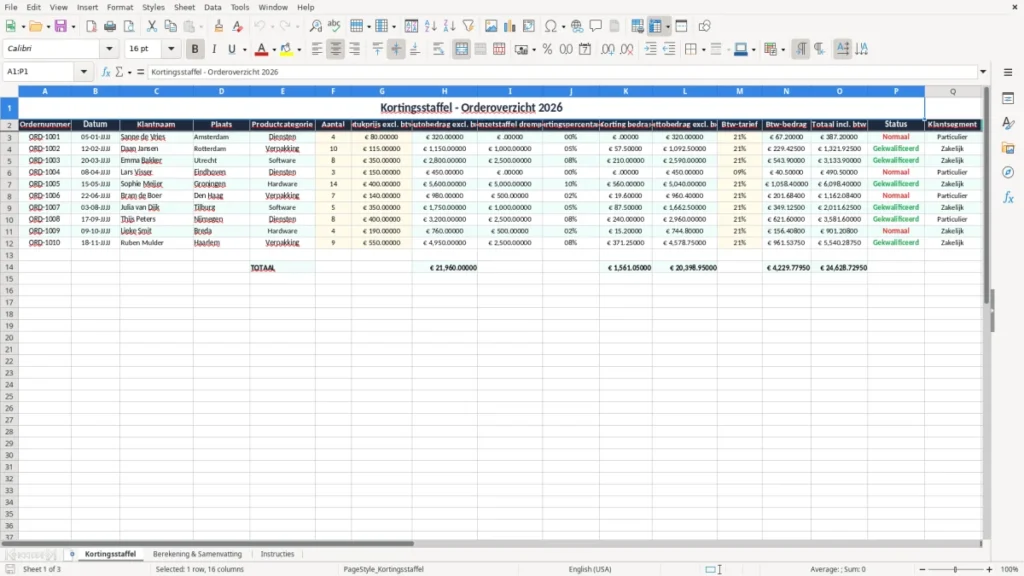
Task: Define print area icon
Action: 637,26
